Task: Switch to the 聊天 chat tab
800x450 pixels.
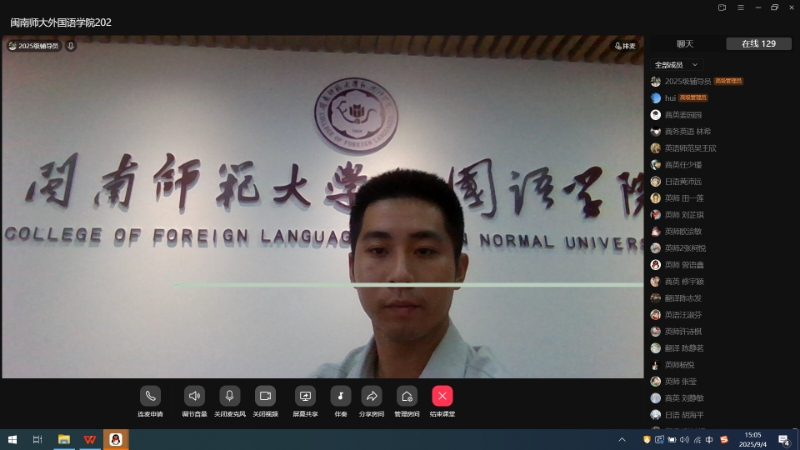Action: point(685,44)
